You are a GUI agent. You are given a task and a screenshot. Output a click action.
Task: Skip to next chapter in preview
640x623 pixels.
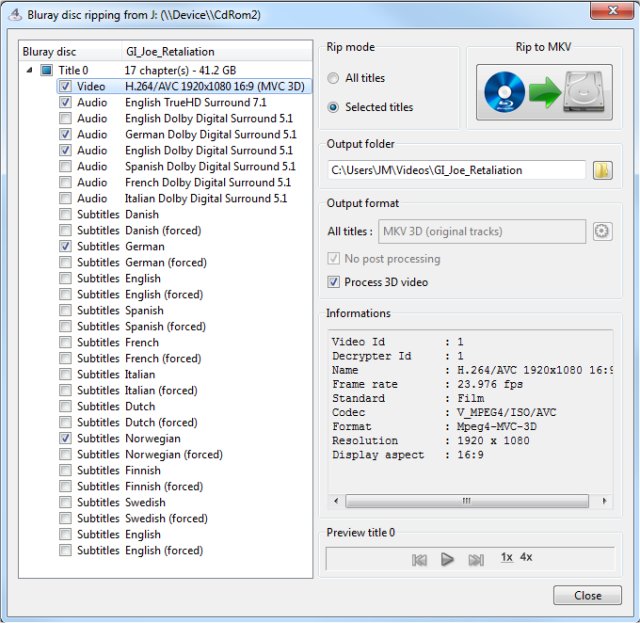click(x=476, y=560)
